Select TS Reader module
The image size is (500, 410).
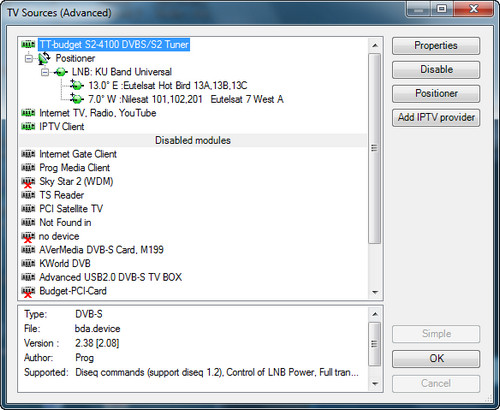pyautogui.click(x=62, y=195)
